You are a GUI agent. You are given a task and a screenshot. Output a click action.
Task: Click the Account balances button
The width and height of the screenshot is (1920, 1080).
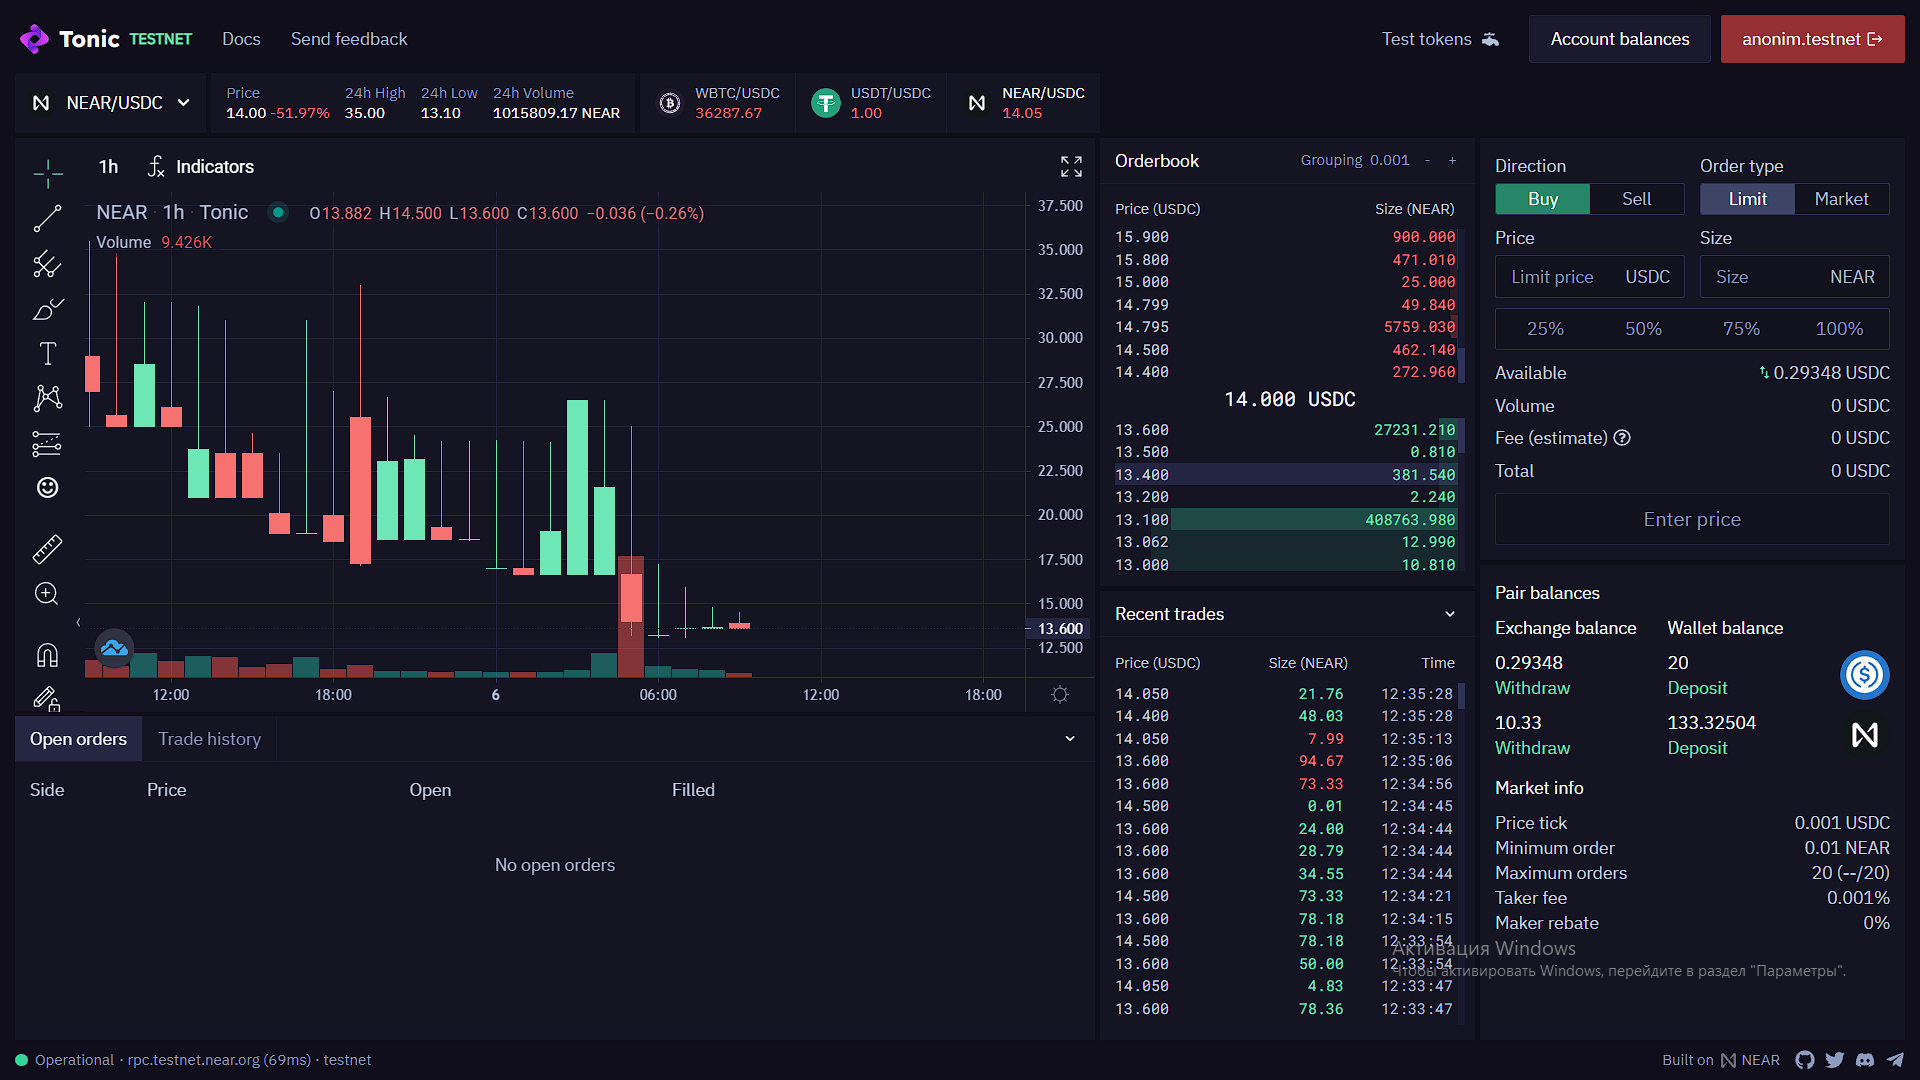coord(1619,39)
